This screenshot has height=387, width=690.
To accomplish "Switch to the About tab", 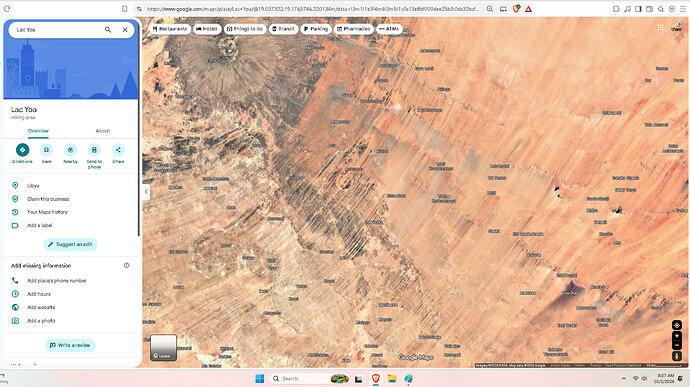I will (103, 131).
